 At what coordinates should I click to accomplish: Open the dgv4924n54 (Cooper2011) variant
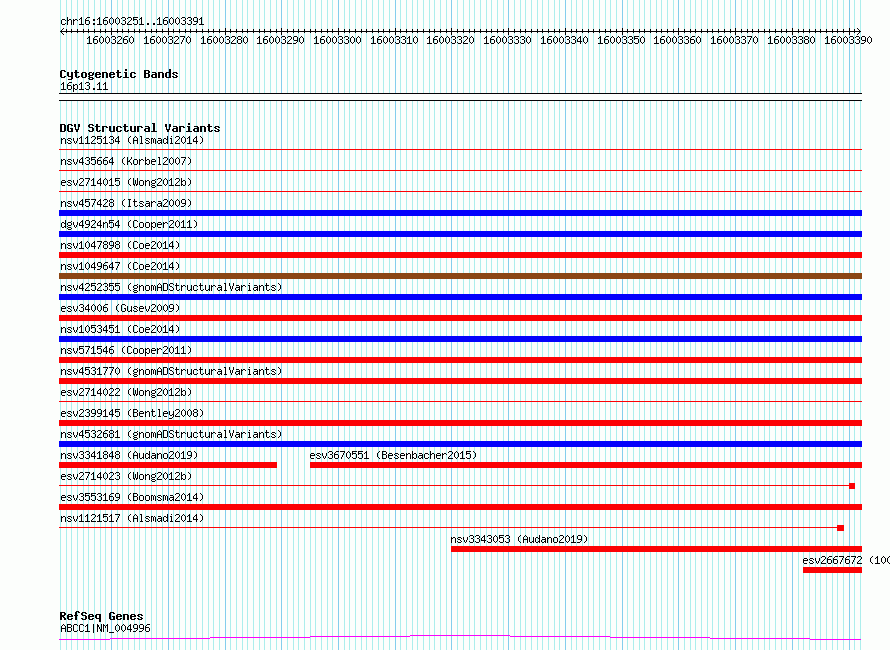pyautogui.click(x=129, y=224)
